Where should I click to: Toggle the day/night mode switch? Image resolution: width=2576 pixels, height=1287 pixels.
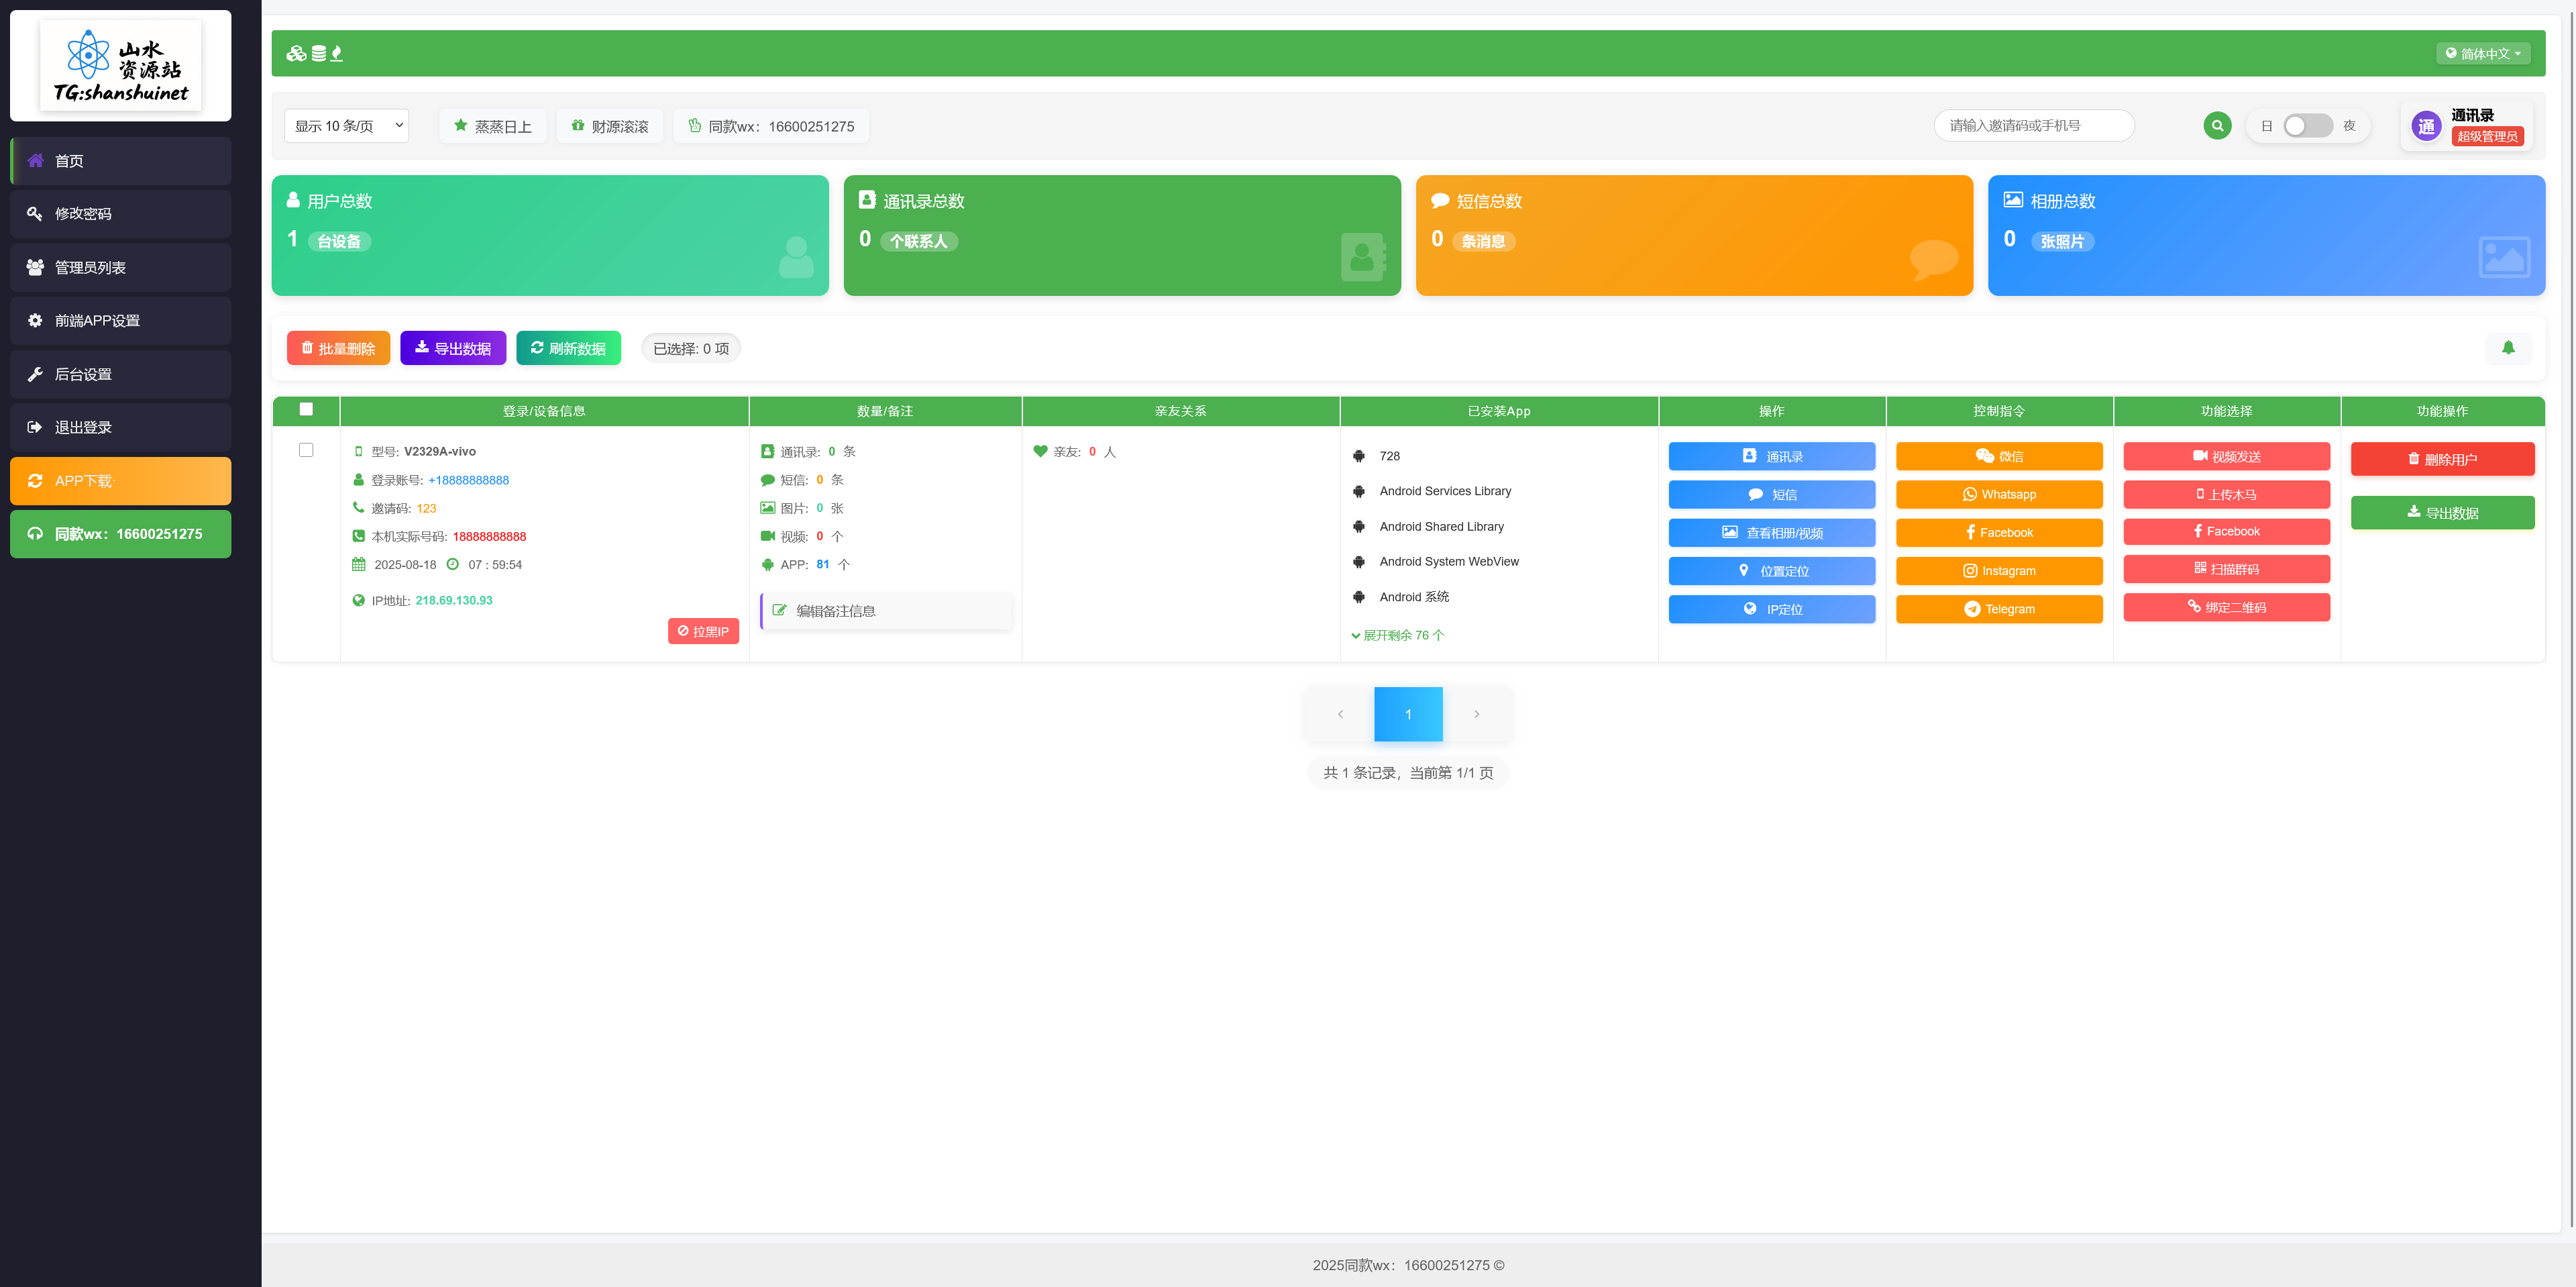pos(2307,126)
